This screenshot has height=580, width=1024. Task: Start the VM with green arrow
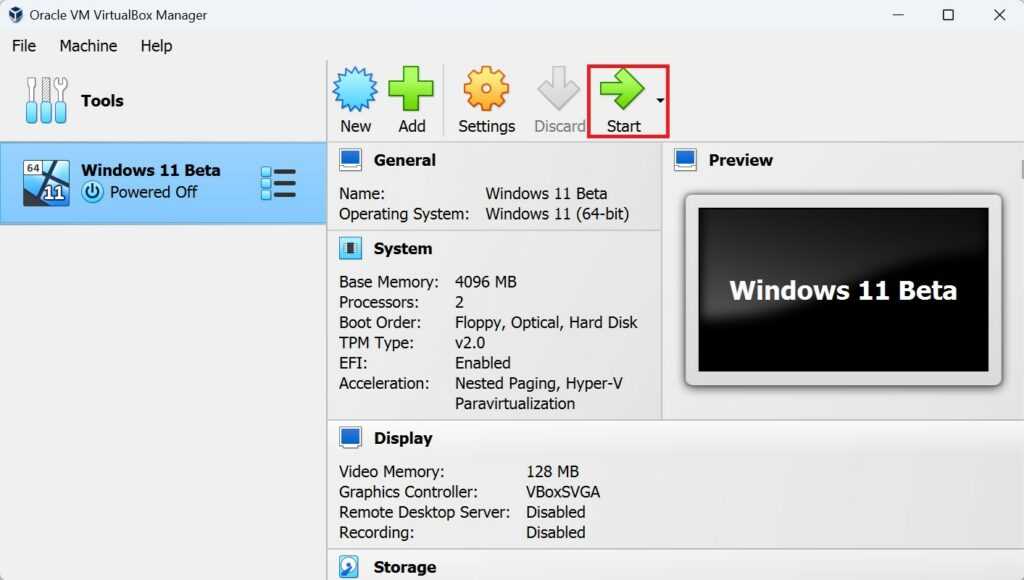click(x=622, y=89)
